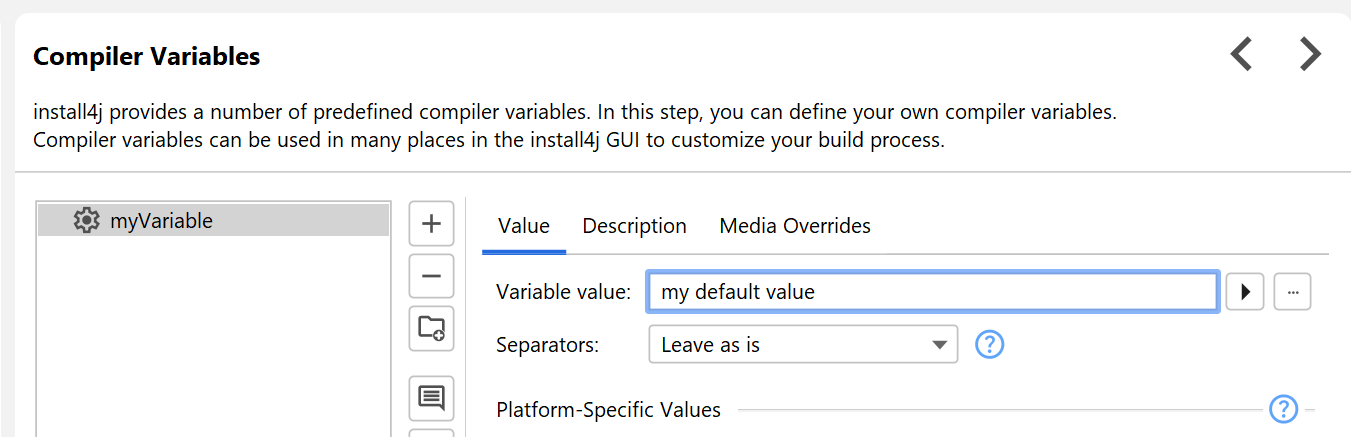The image size is (1351, 437).
Task: Click the Separators dropdown arrow
Action: click(939, 345)
